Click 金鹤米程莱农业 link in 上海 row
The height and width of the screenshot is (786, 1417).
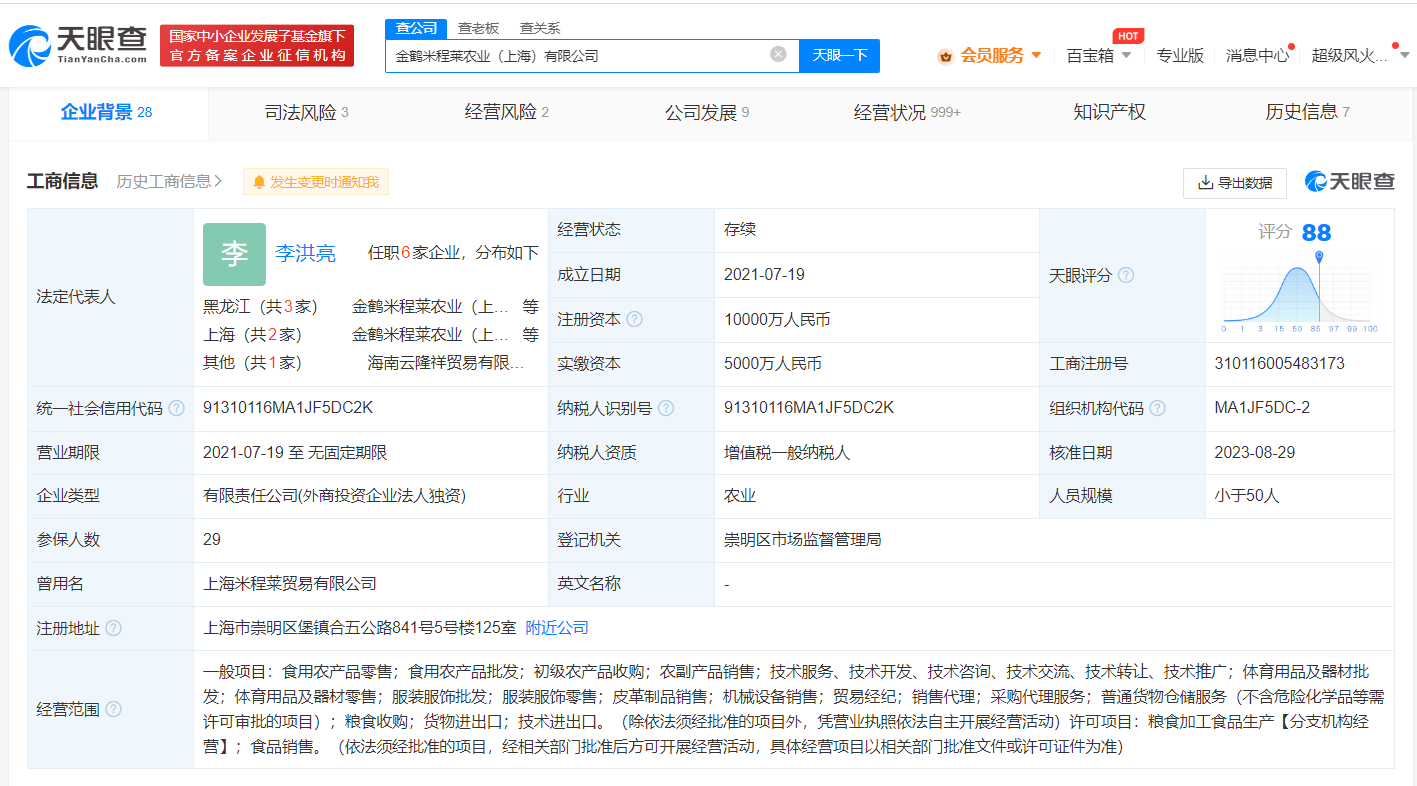pyautogui.click(x=431, y=335)
